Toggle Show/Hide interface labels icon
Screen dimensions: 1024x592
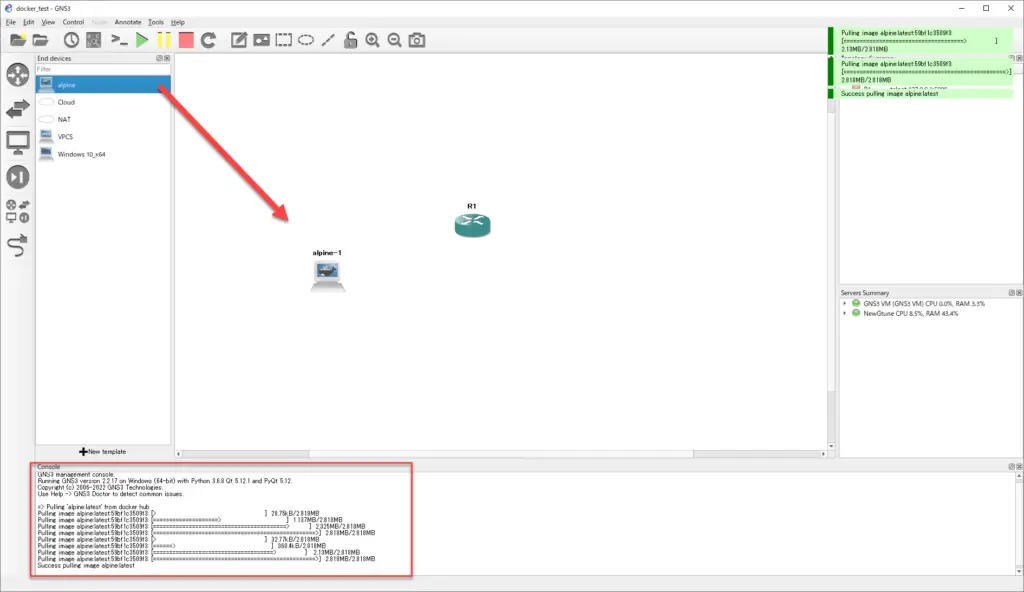point(93,41)
